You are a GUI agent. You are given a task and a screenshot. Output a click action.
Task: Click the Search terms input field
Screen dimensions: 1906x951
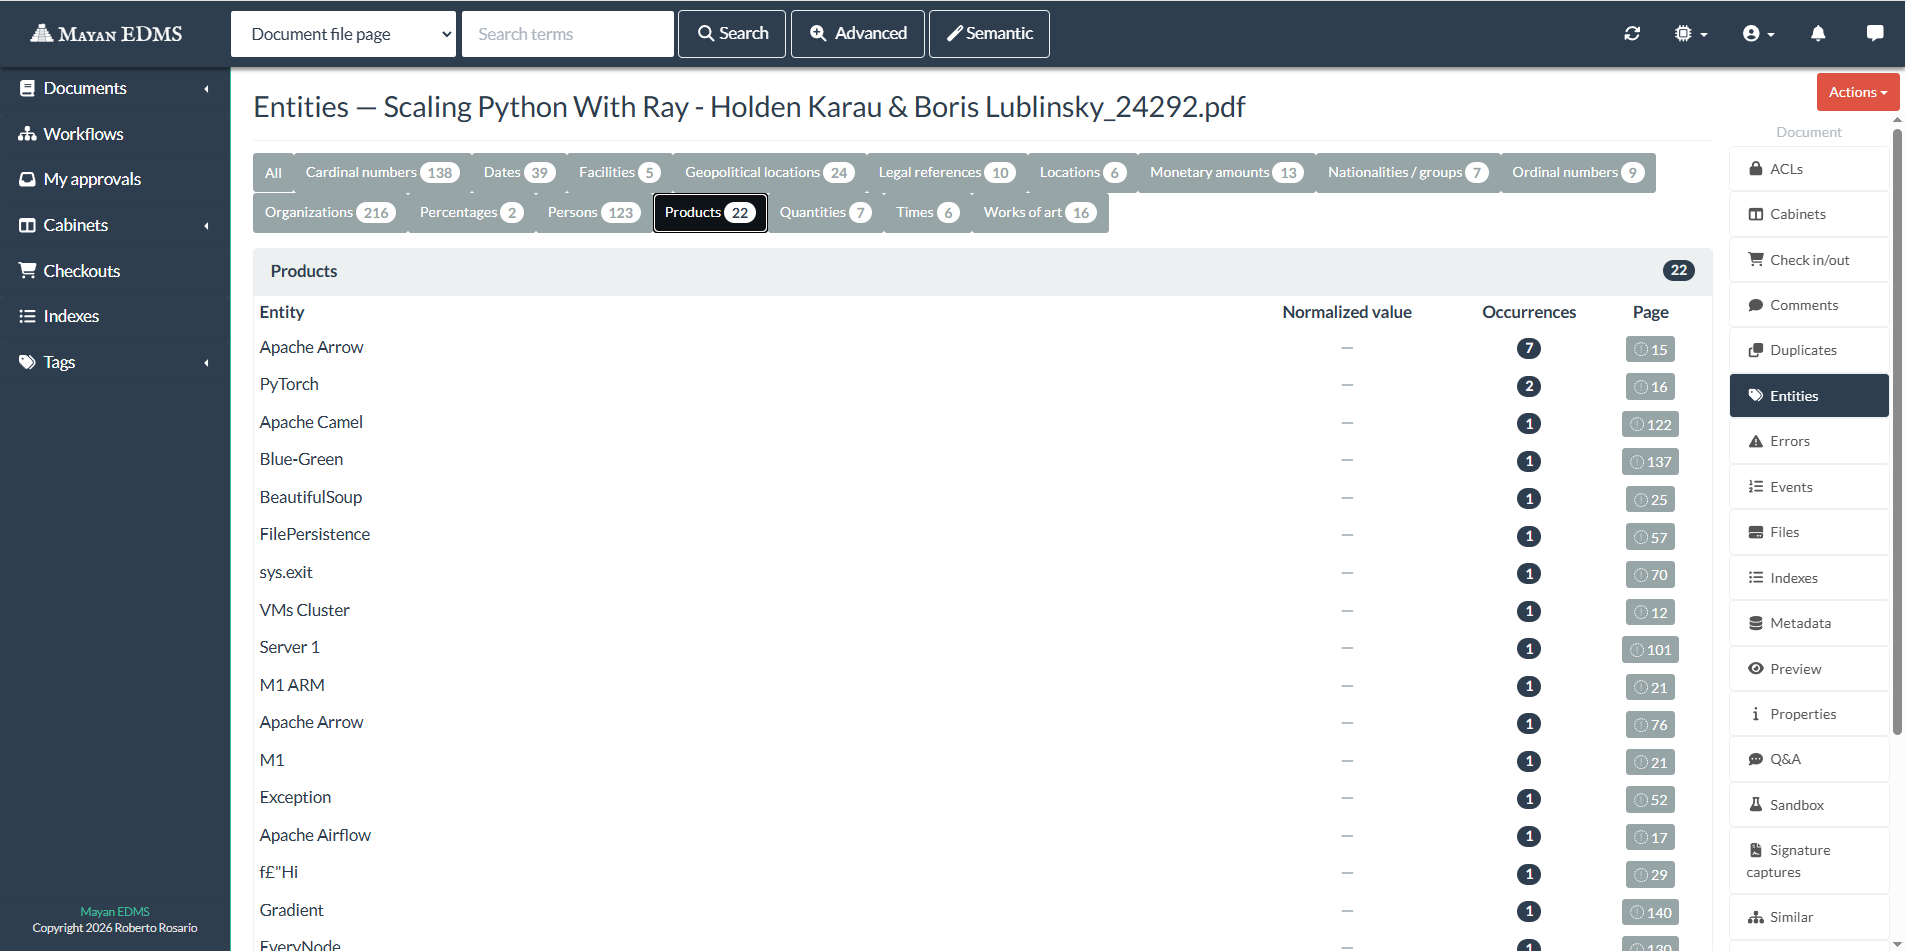pos(567,34)
